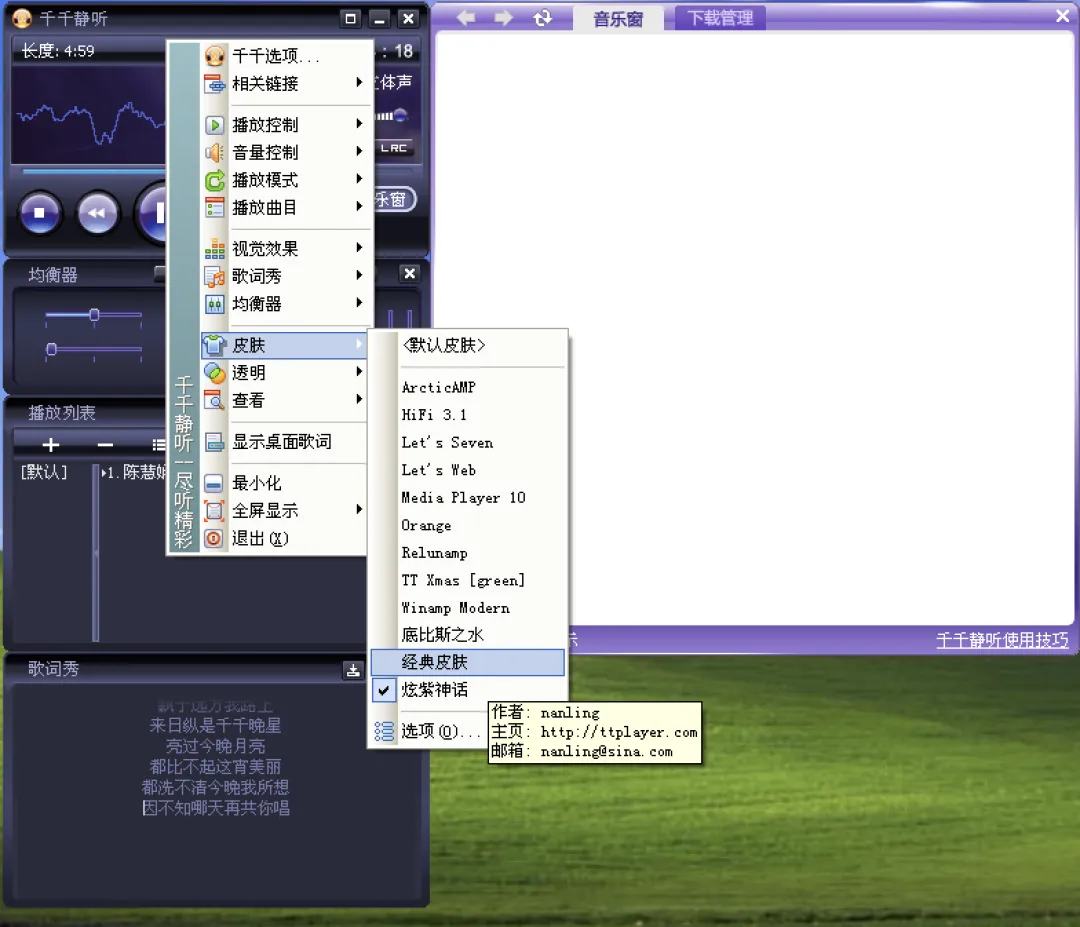1080x927 pixels.
Task: Stop playback with the stop button
Action: (39, 213)
